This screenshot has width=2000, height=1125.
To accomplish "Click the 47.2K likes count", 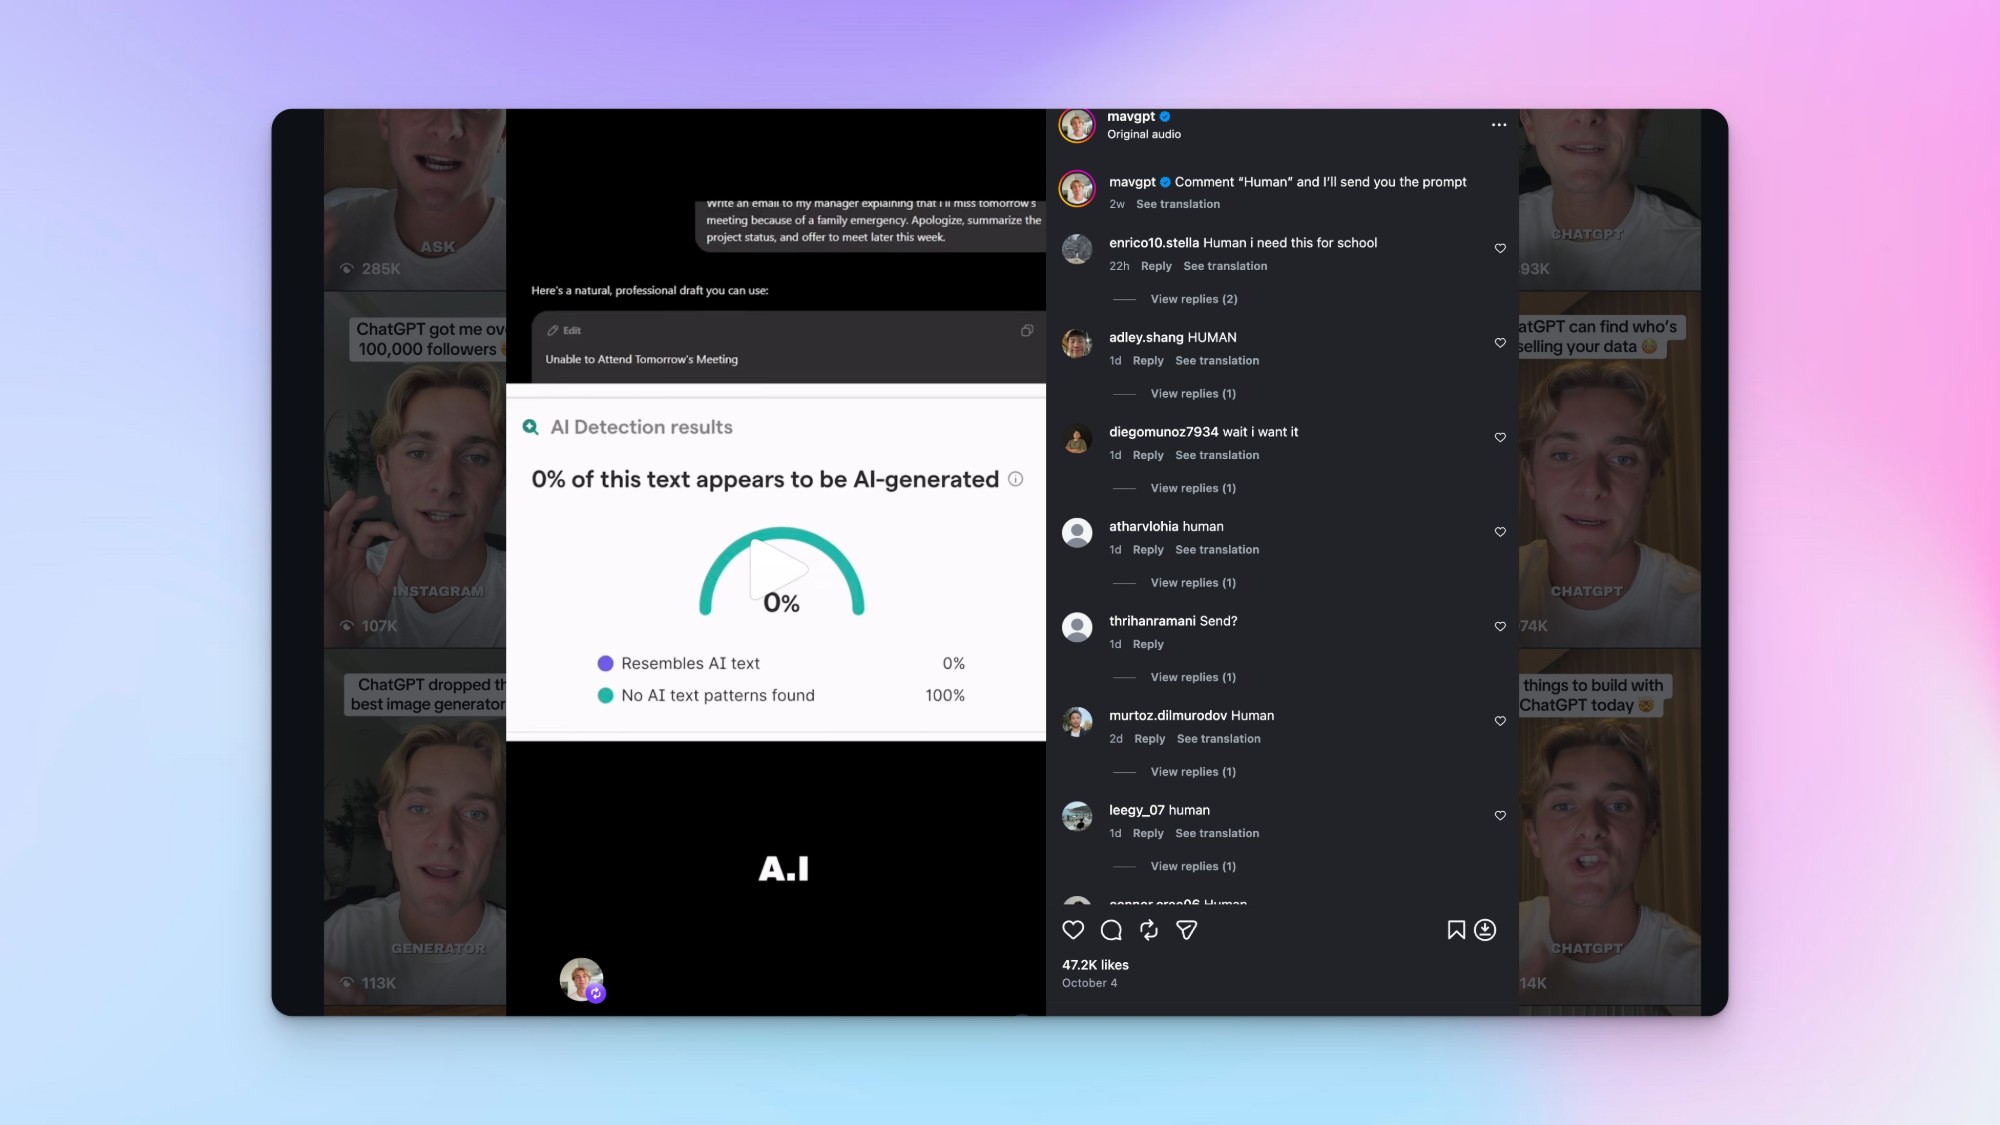I will click(x=1095, y=965).
